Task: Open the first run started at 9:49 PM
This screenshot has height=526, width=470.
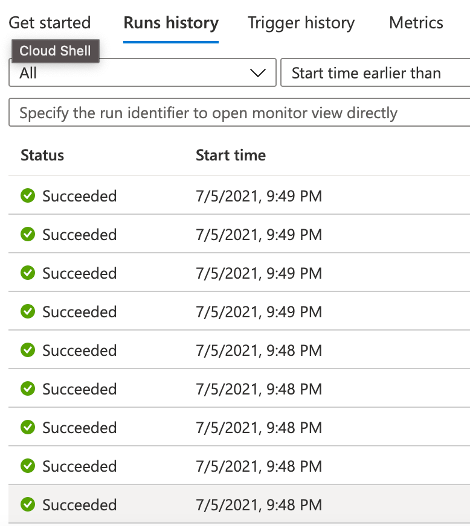Action: pos(239,196)
